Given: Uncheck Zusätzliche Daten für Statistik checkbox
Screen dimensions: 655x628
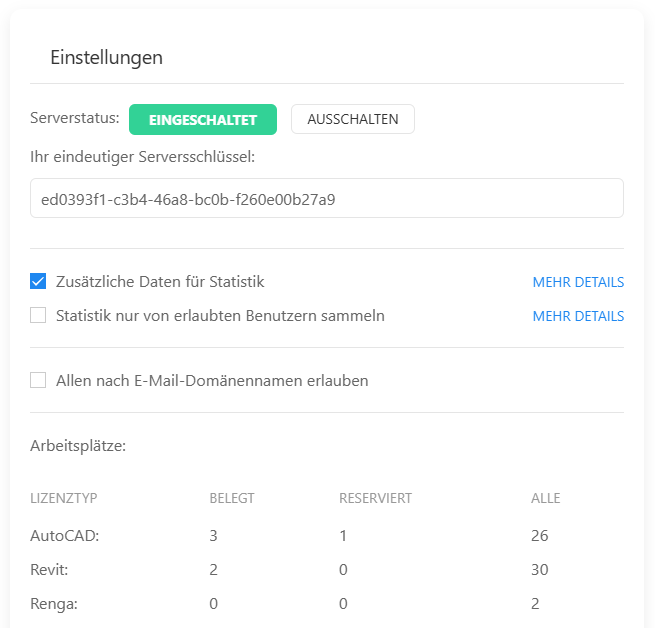Looking at the screenshot, I should click(39, 282).
